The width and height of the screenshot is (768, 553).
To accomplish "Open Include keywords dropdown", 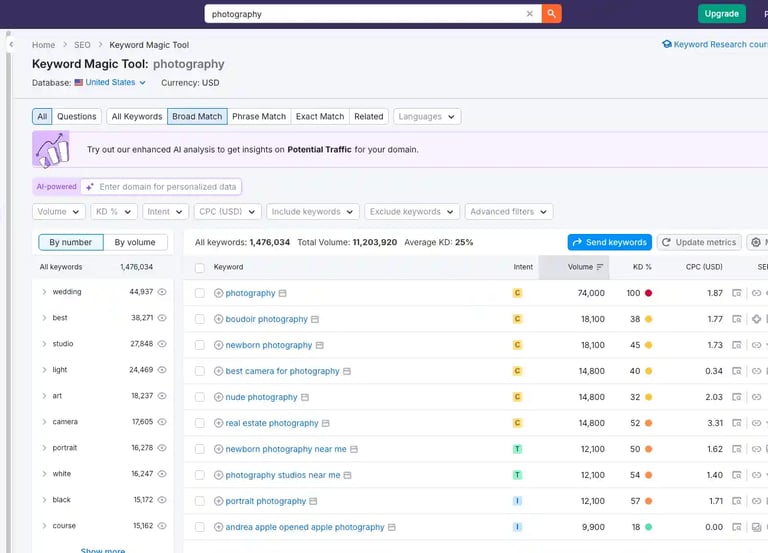I will (312, 212).
